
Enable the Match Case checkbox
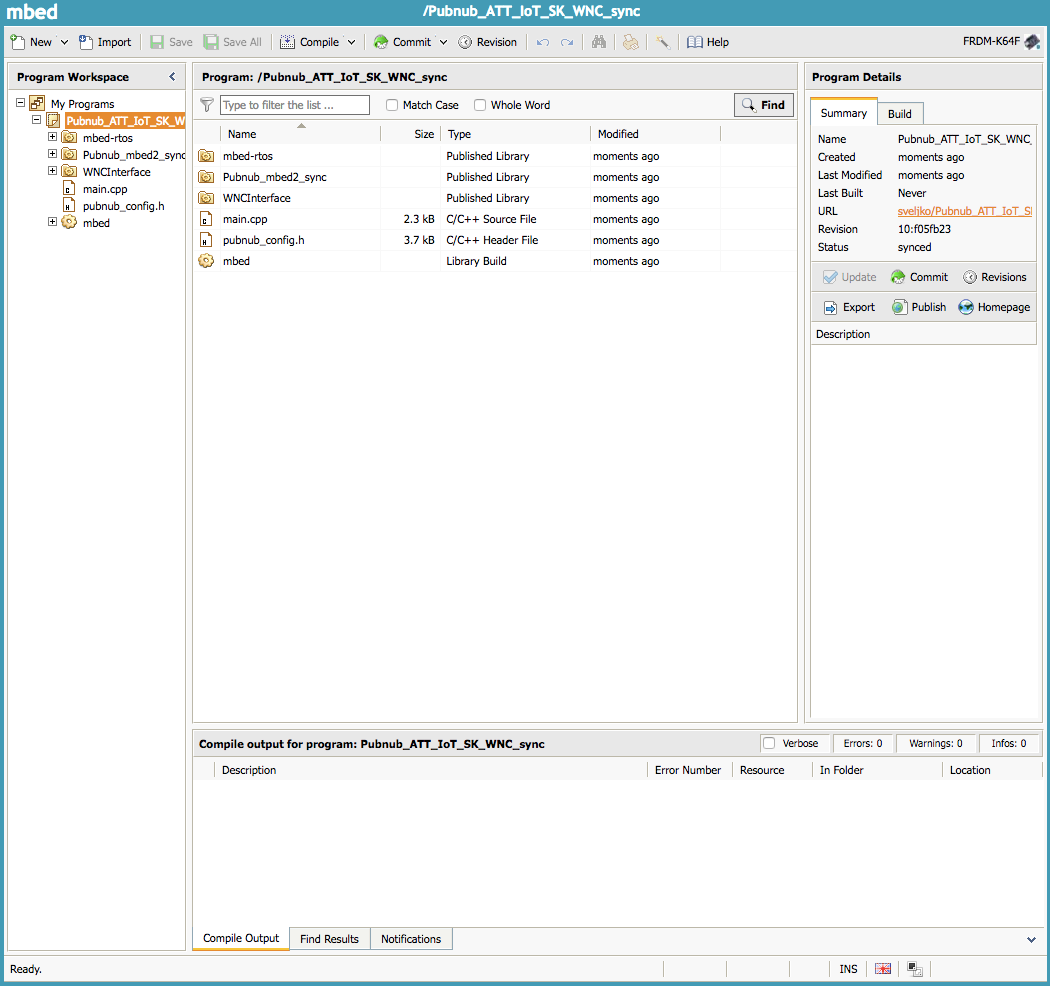(x=392, y=105)
